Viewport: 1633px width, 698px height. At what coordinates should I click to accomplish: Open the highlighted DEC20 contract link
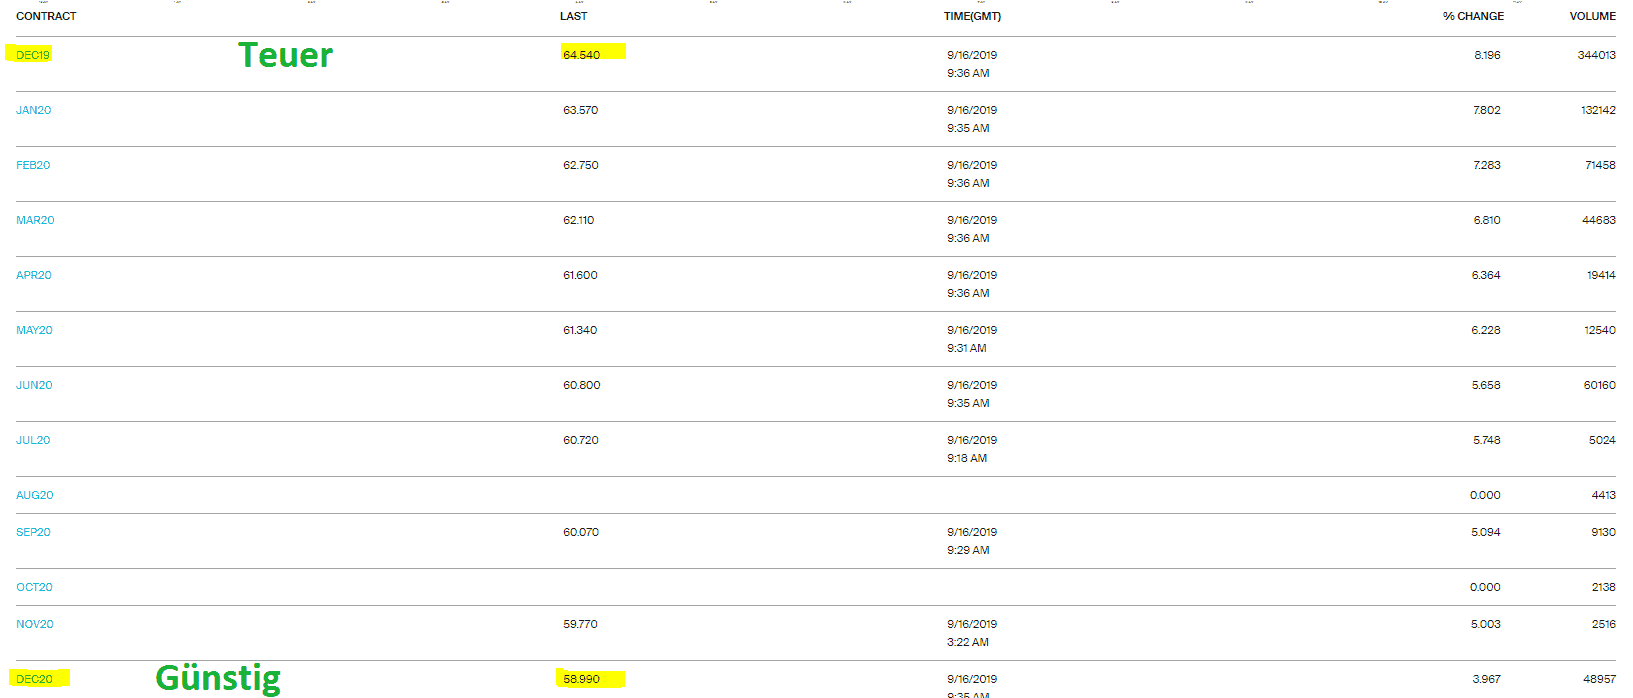34,679
